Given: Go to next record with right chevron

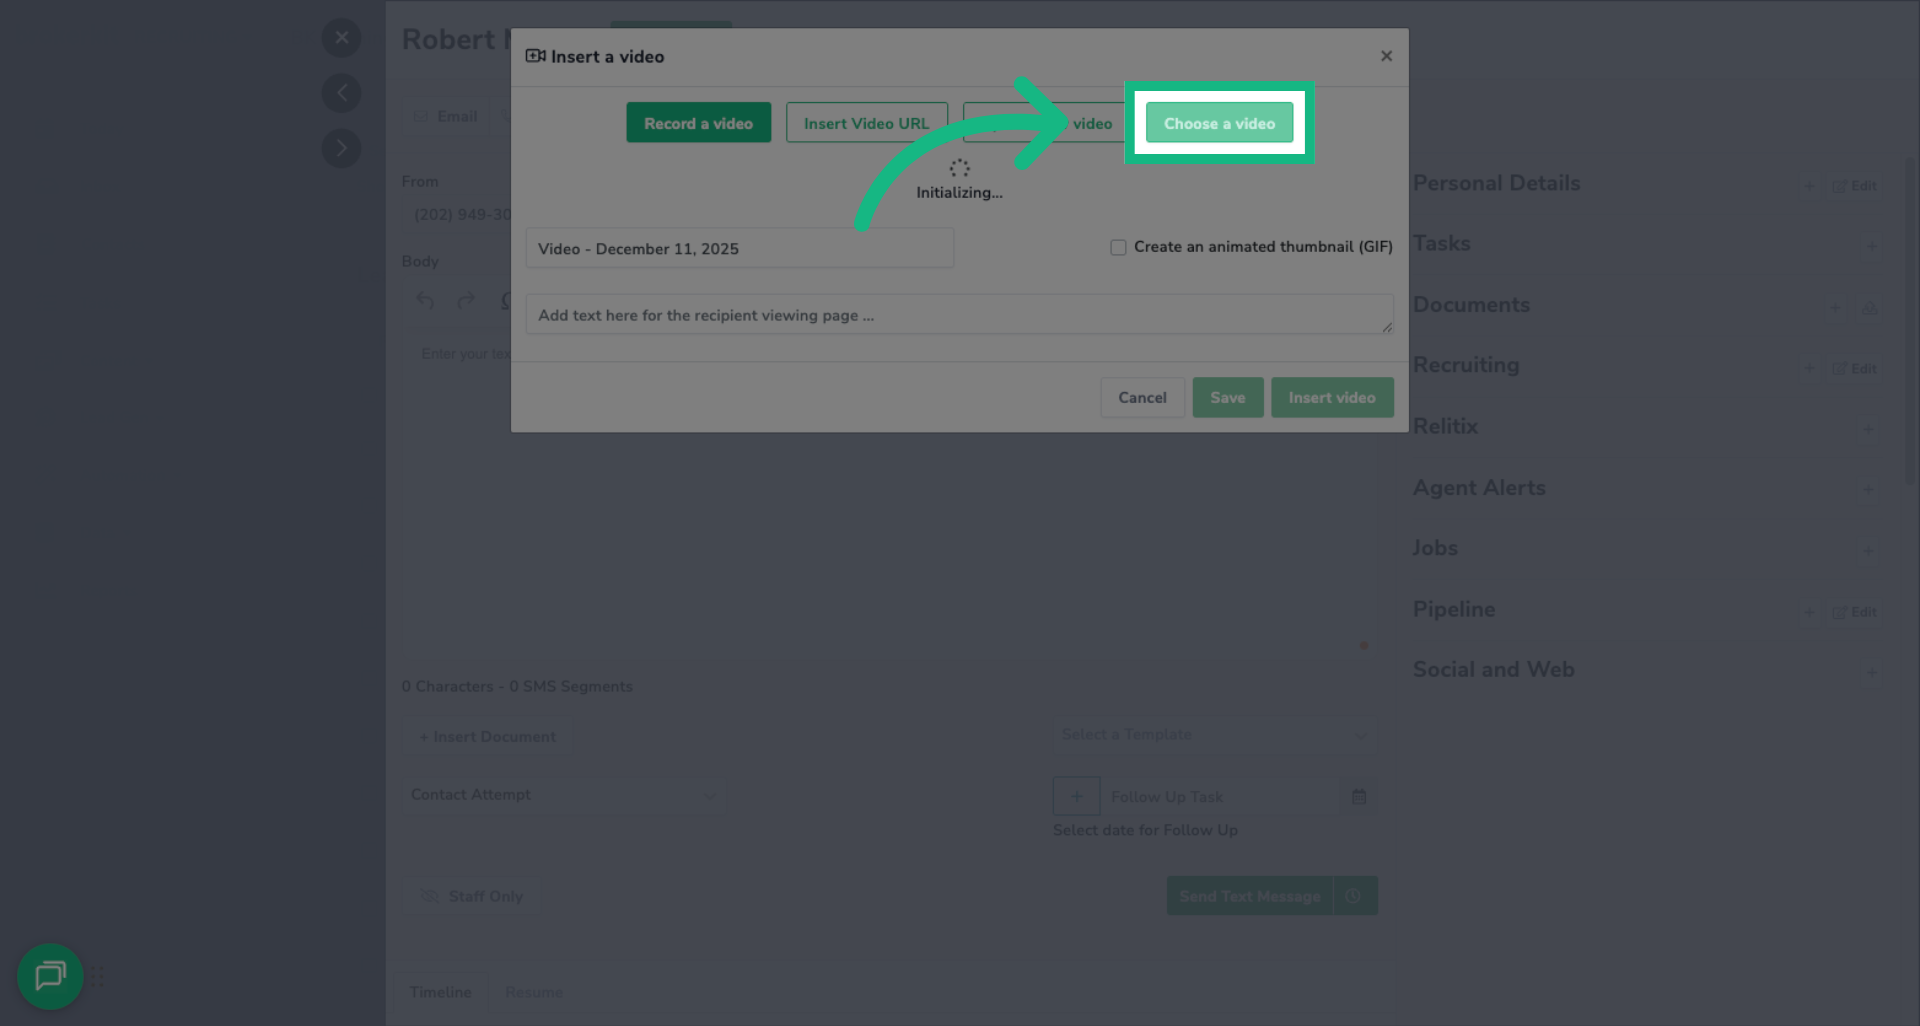Looking at the screenshot, I should coord(341,148).
